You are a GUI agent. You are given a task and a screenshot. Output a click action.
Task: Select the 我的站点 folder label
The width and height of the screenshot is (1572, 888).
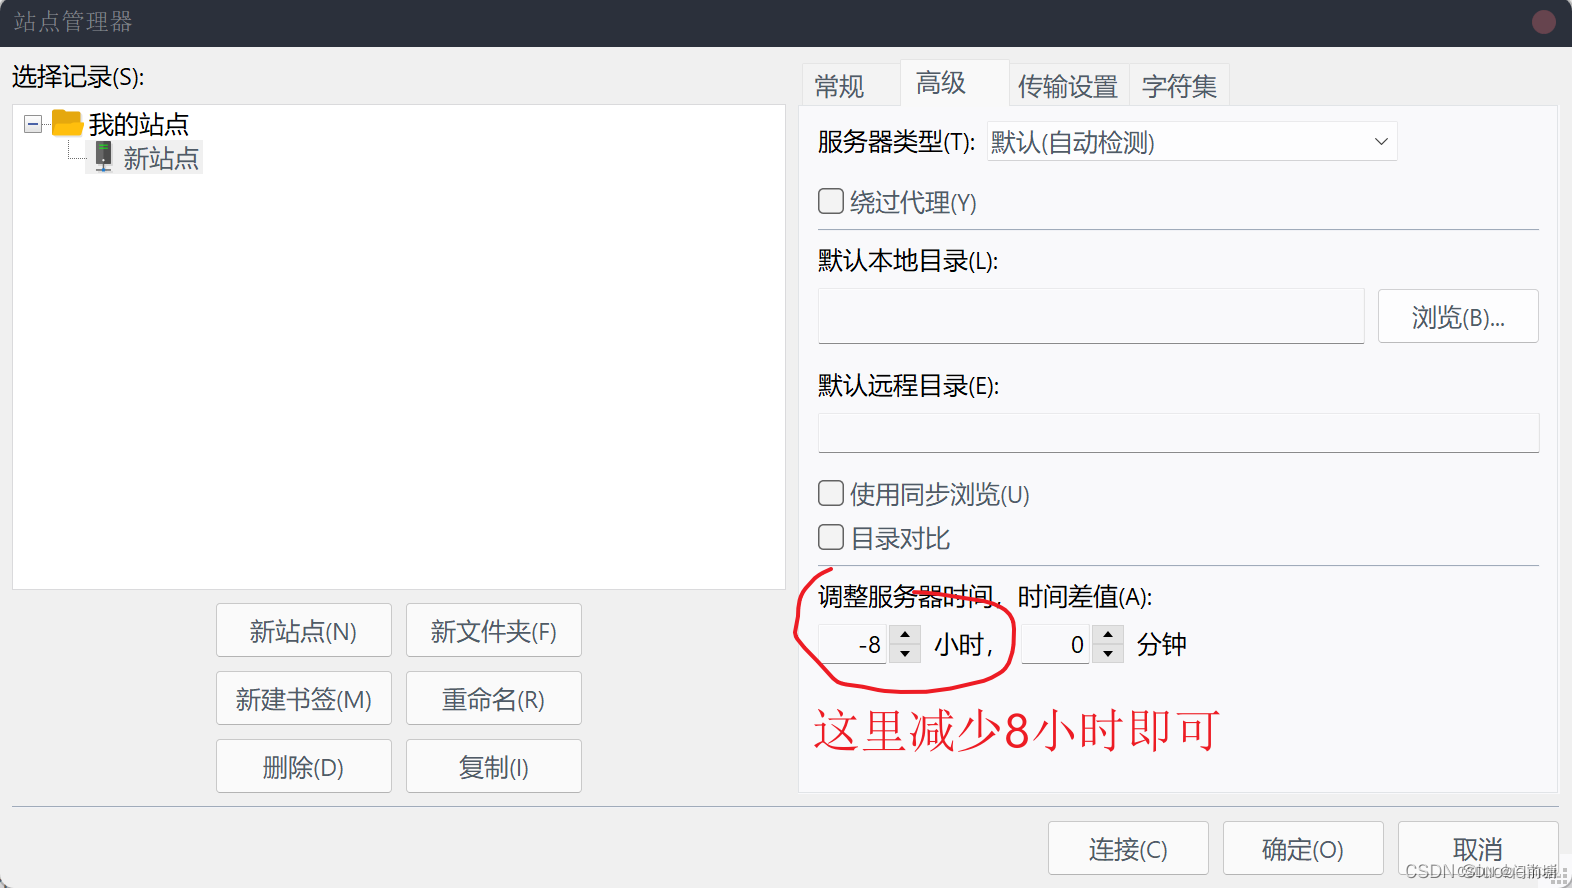tap(138, 124)
